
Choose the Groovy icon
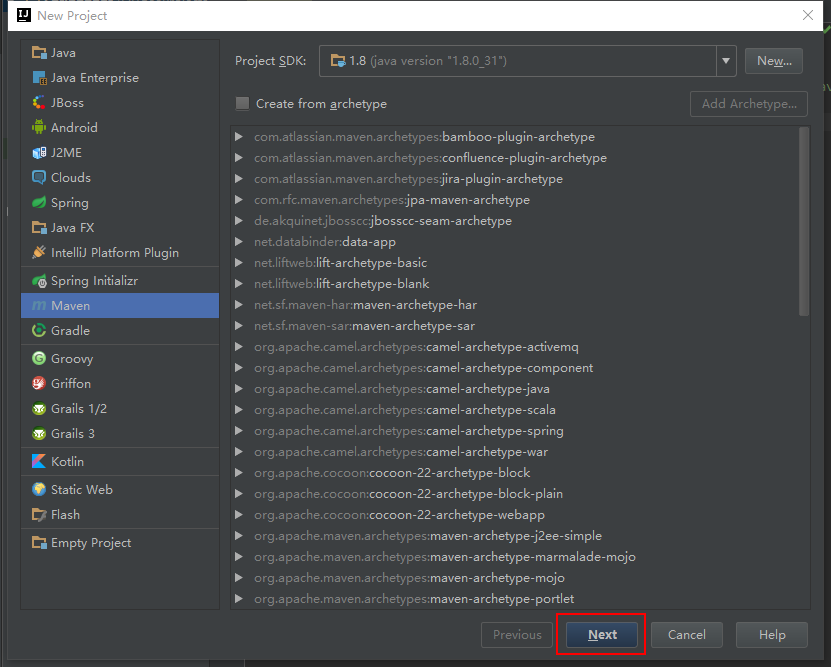tap(39, 359)
